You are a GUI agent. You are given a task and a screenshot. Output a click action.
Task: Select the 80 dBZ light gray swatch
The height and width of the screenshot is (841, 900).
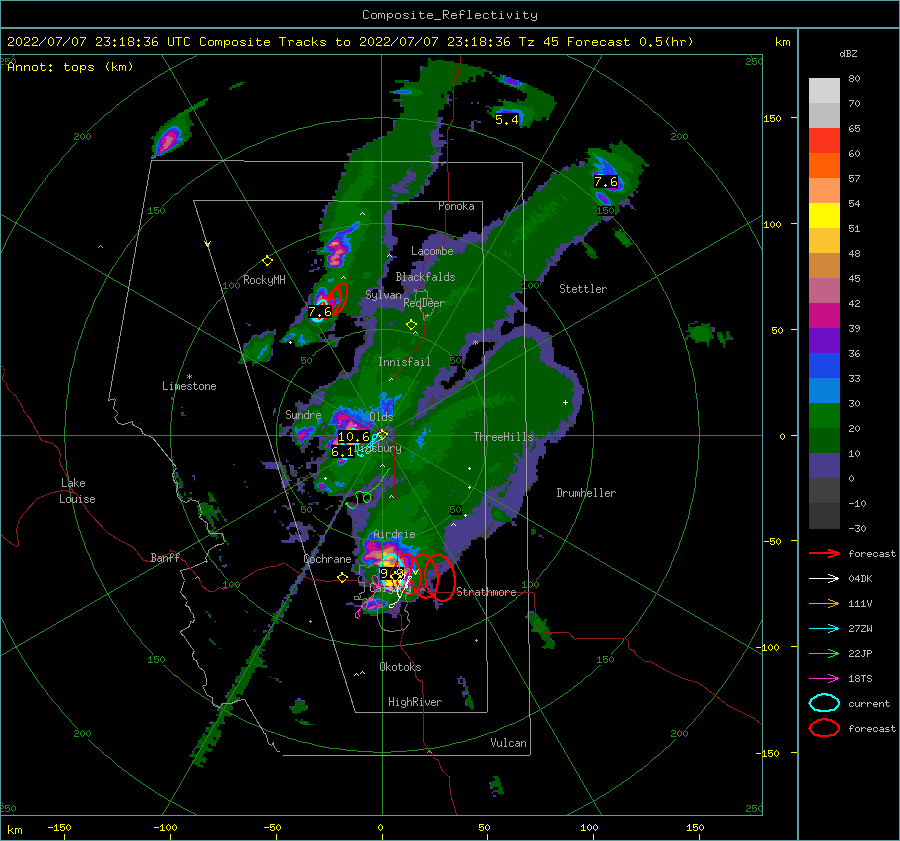(824, 91)
